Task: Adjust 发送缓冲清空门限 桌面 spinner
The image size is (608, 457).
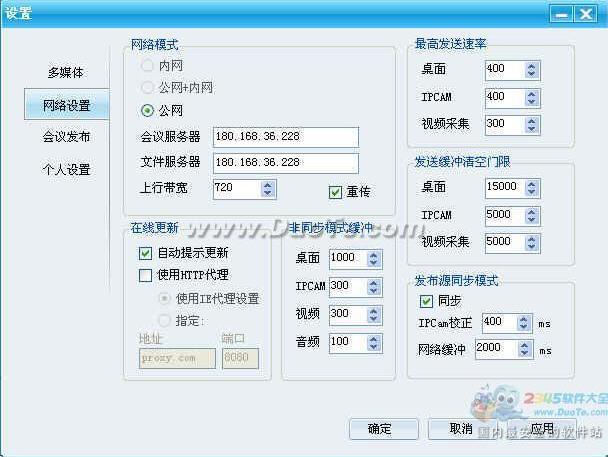Action: click(x=532, y=188)
